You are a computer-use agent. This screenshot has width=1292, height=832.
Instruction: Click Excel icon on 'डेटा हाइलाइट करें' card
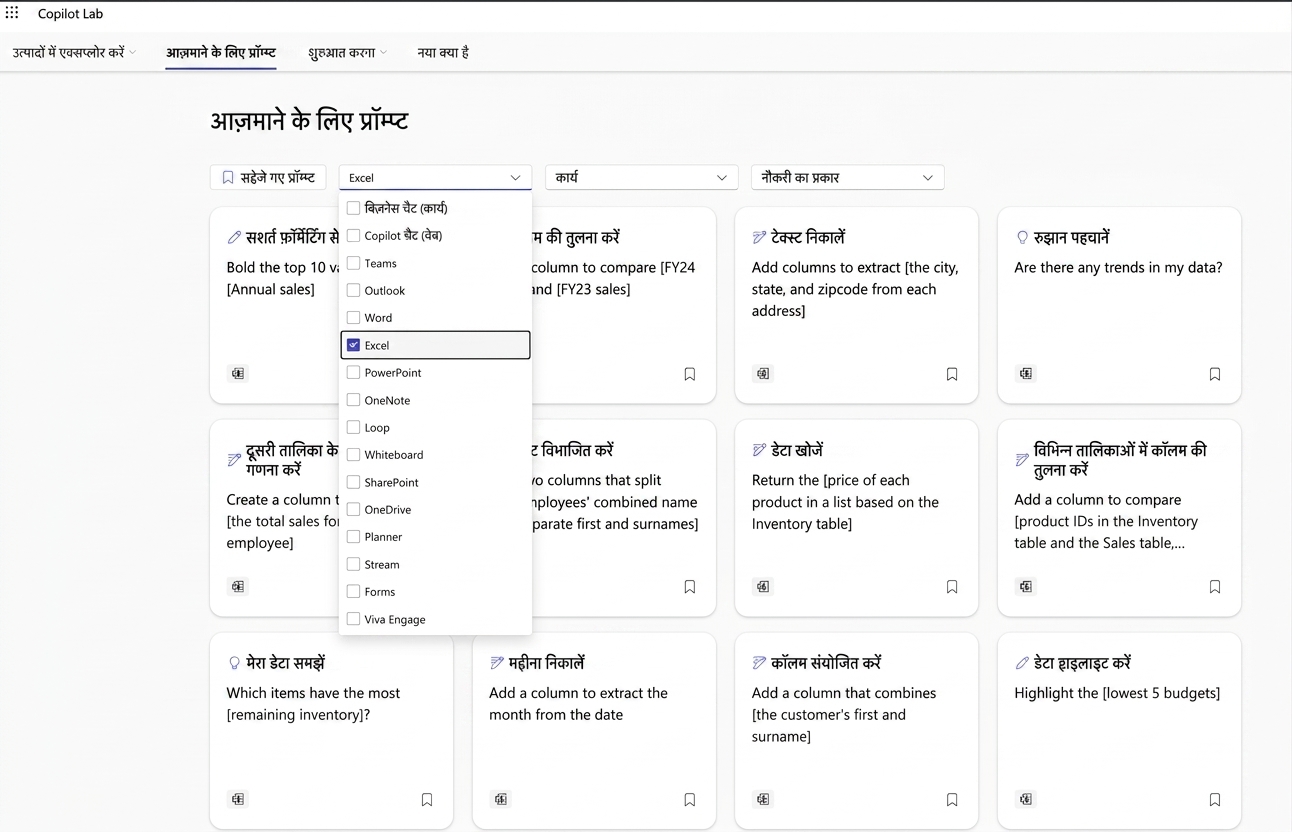pyautogui.click(x=1026, y=800)
